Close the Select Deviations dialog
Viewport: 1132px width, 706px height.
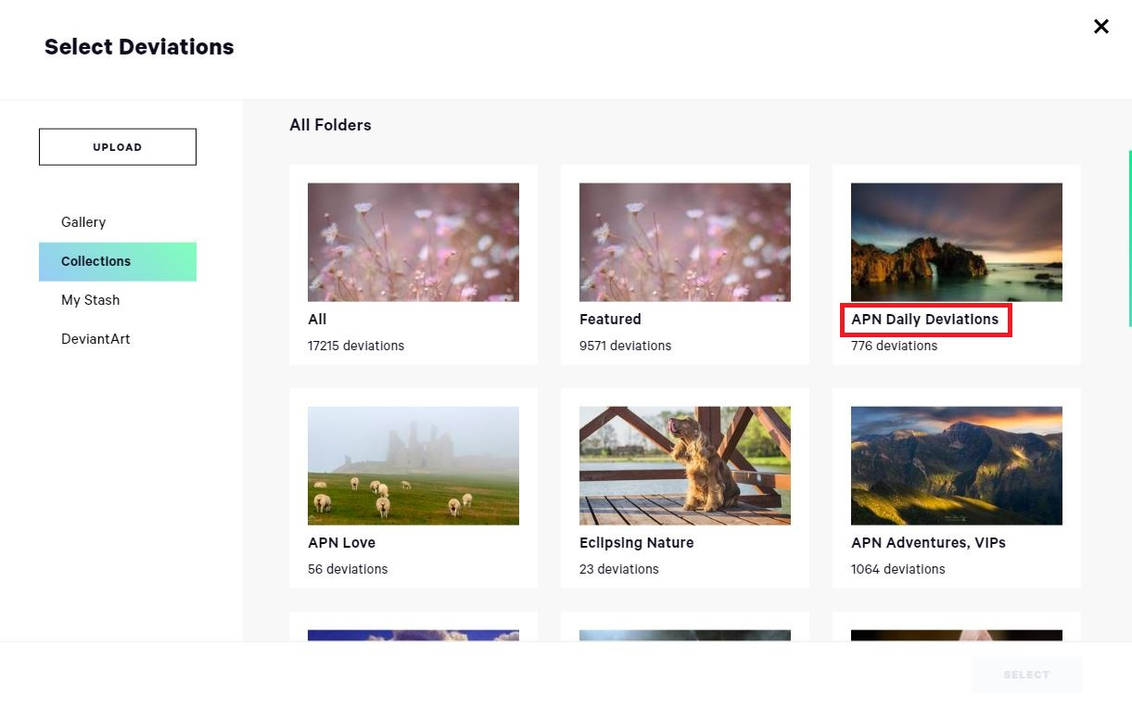point(1101,27)
